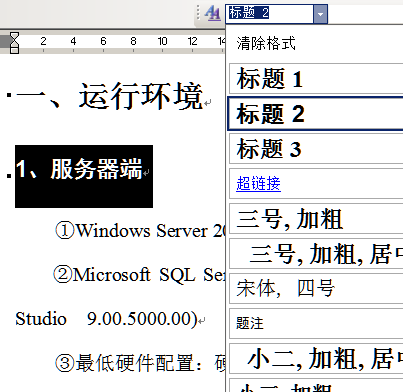The height and width of the screenshot is (392, 403).
Task: Pick the 三号, 加粗 style
Action: [x=316, y=219]
